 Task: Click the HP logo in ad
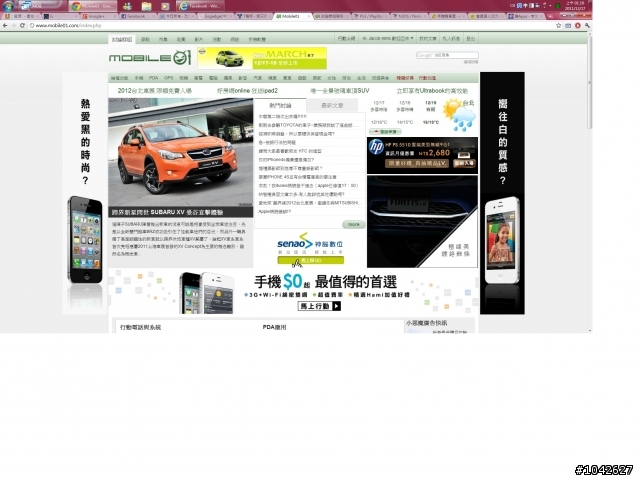tap(376, 147)
